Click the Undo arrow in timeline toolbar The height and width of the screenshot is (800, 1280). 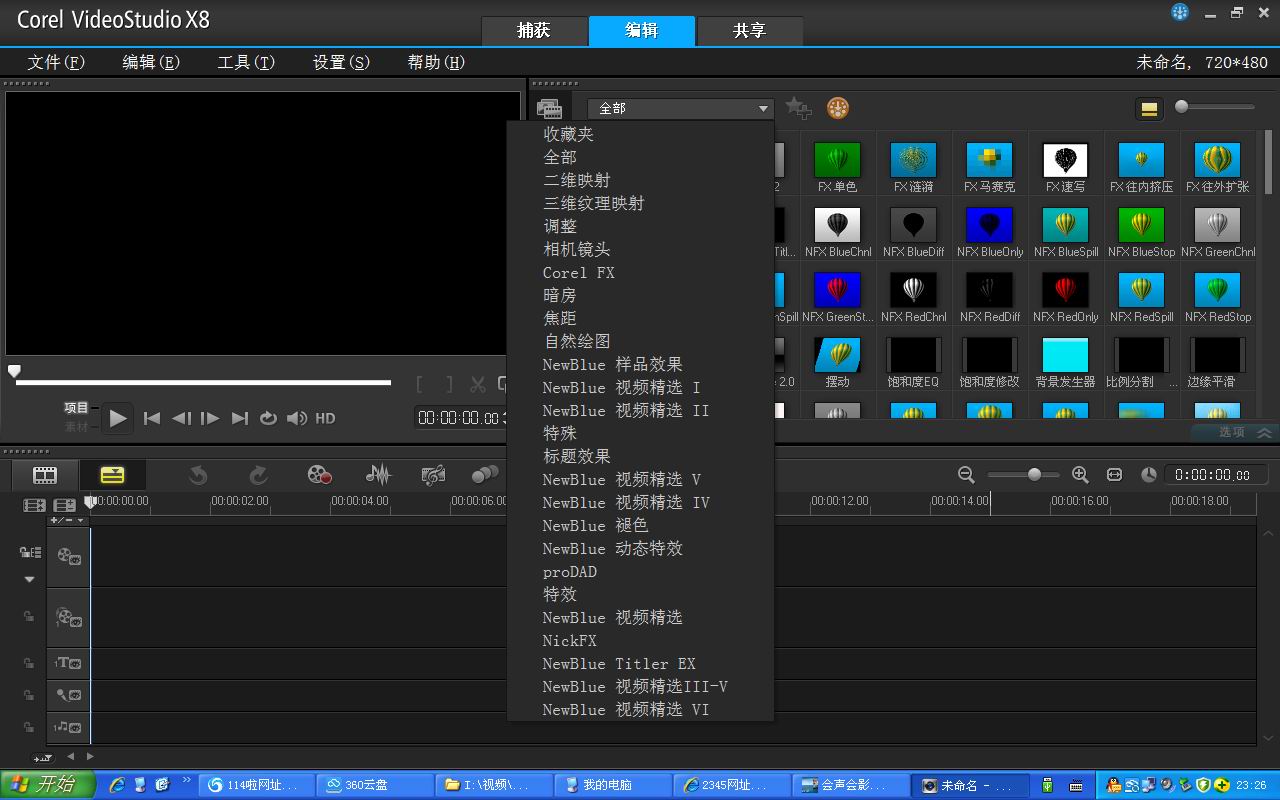coord(198,475)
